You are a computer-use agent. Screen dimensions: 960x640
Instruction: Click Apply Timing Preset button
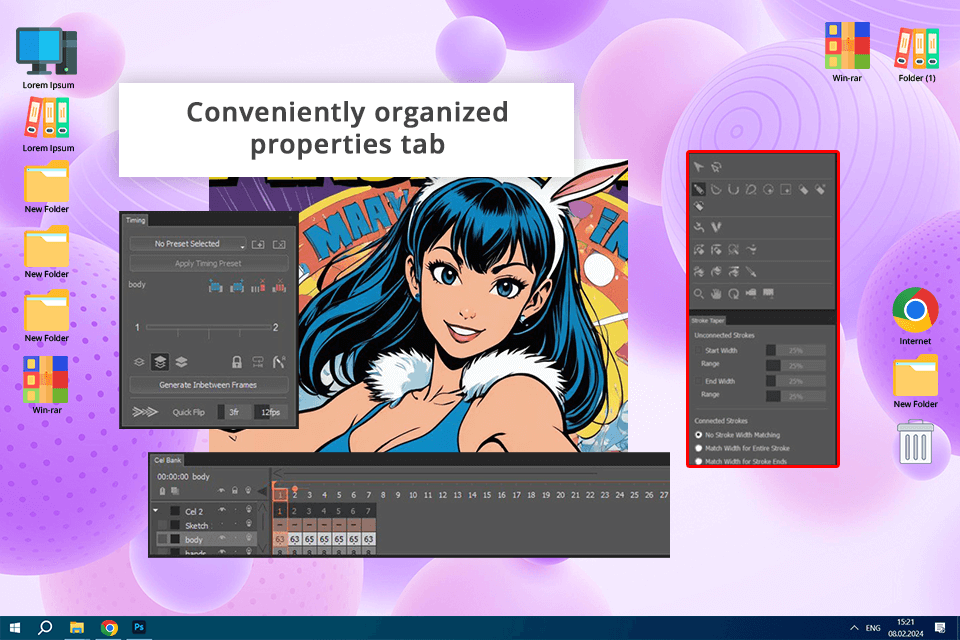pos(209,263)
